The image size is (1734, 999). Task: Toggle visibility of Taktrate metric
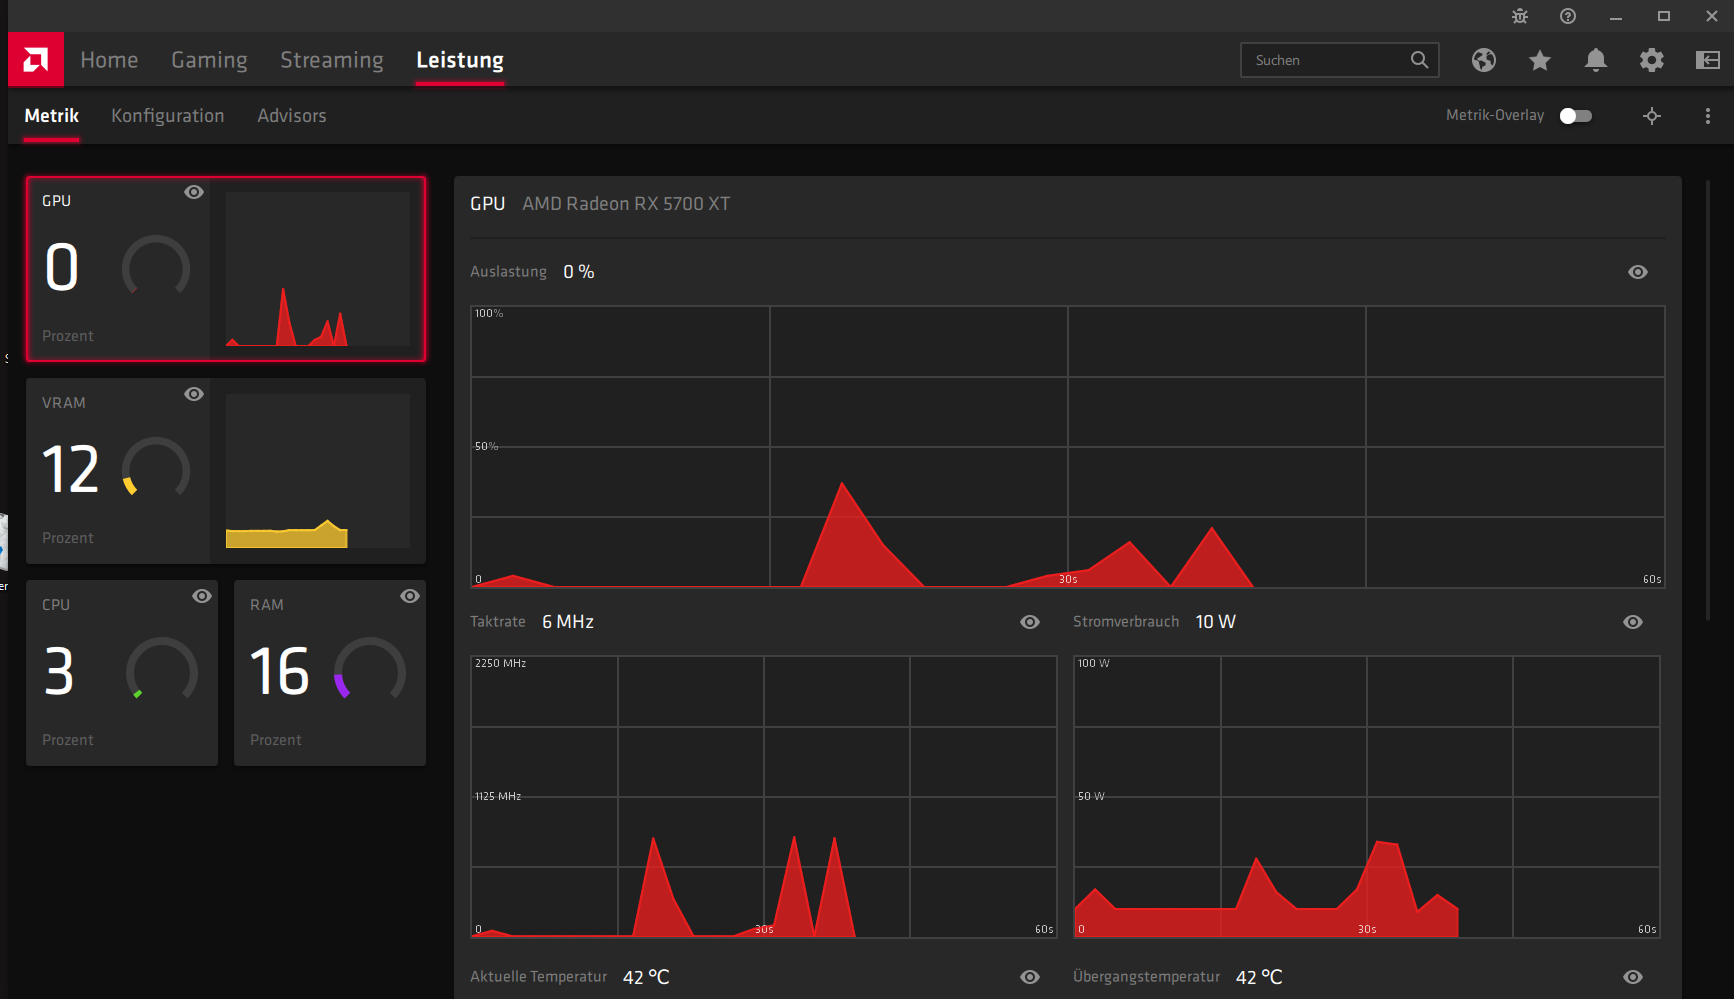tap(1030, 622)
